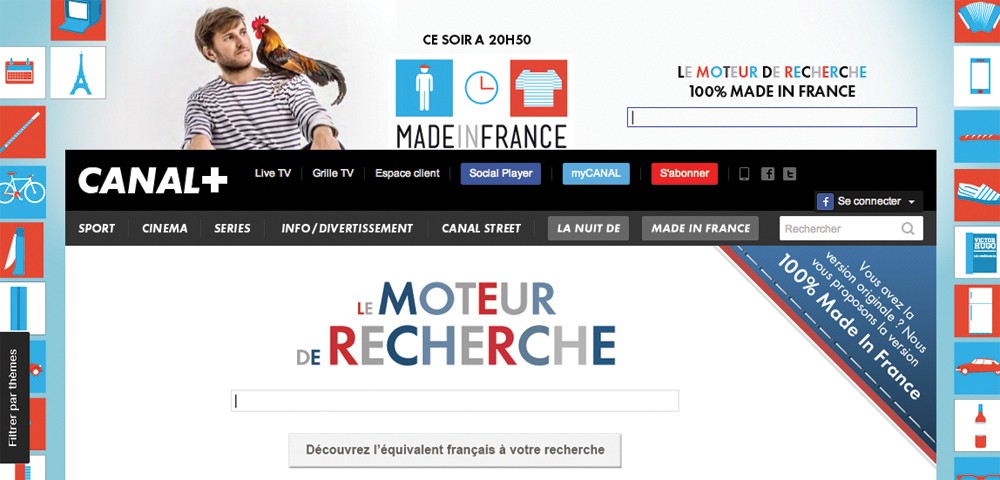Click the S'abonner button

coord(684,173)
